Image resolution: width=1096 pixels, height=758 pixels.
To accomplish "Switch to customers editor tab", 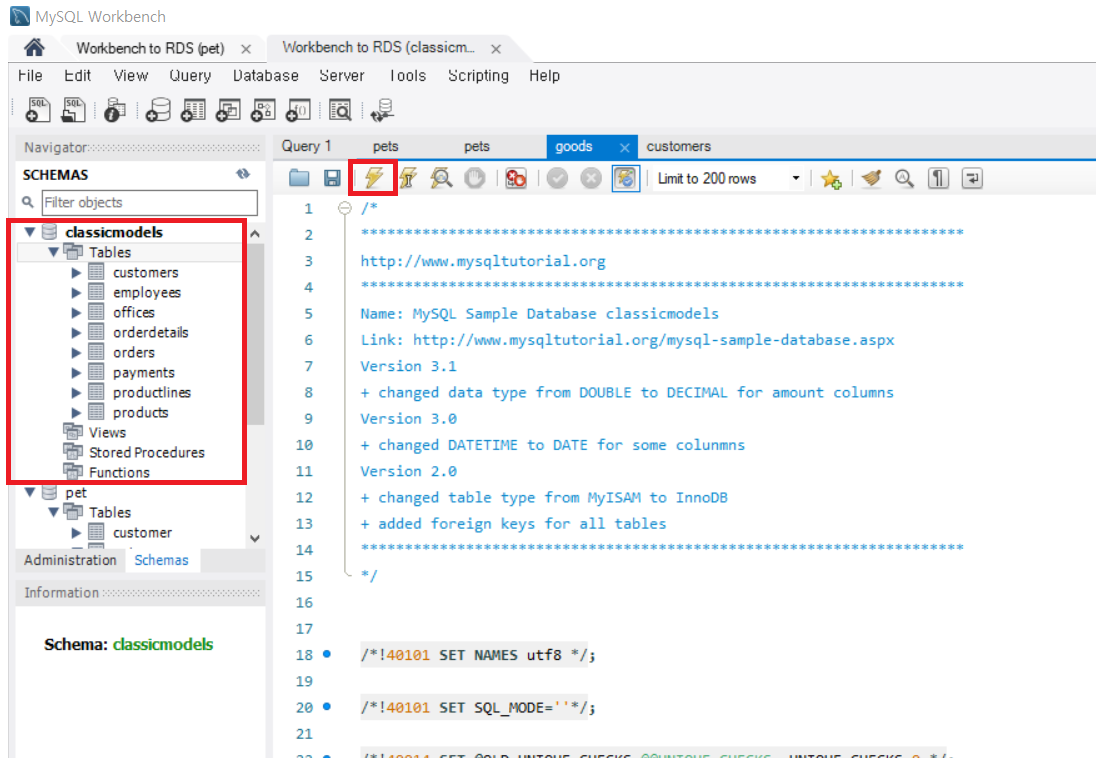I will [x=678, y=146].
